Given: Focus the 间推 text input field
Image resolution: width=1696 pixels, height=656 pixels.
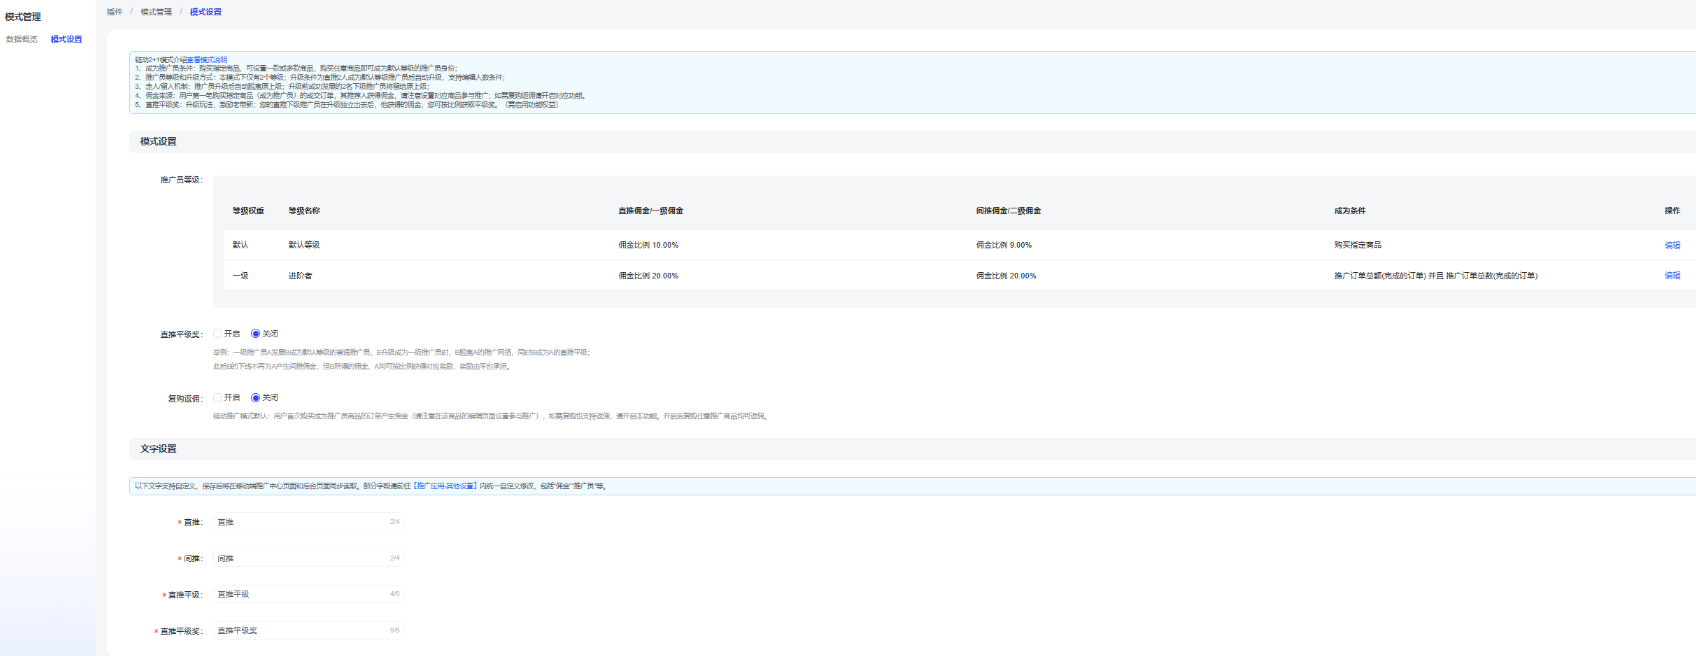Looking at the screenshot, I should 300,558.
